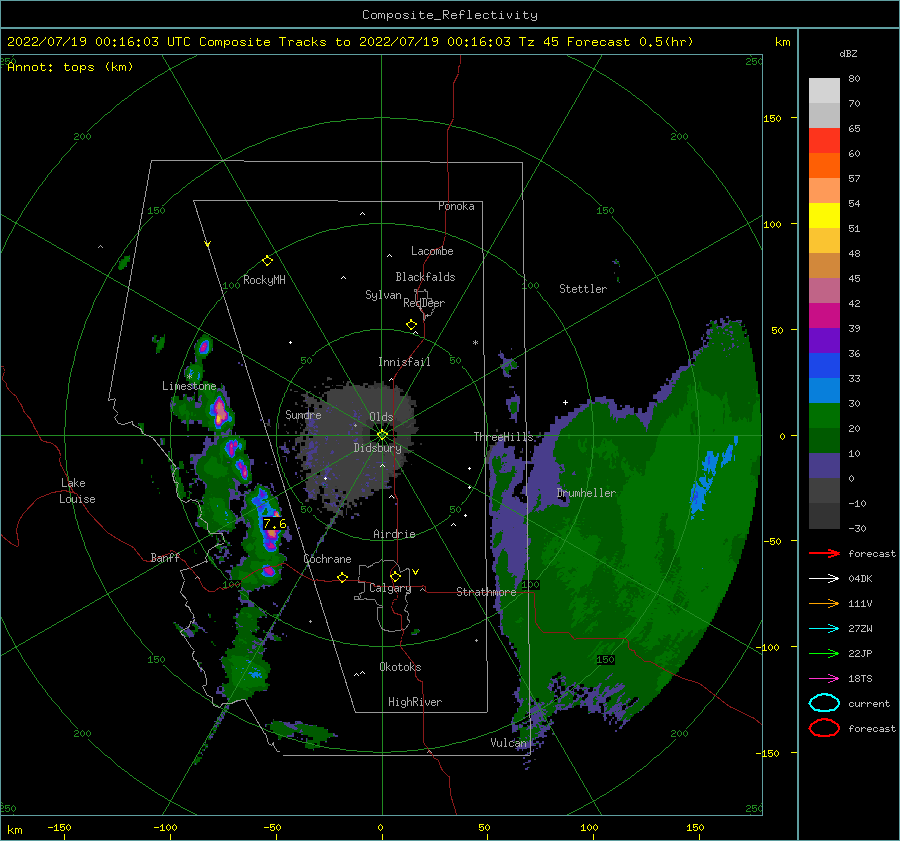This screenshot has height=841, width=900.
Task: Click the yellow diamond marker near RockyMH
Action: tap(267, 261)
